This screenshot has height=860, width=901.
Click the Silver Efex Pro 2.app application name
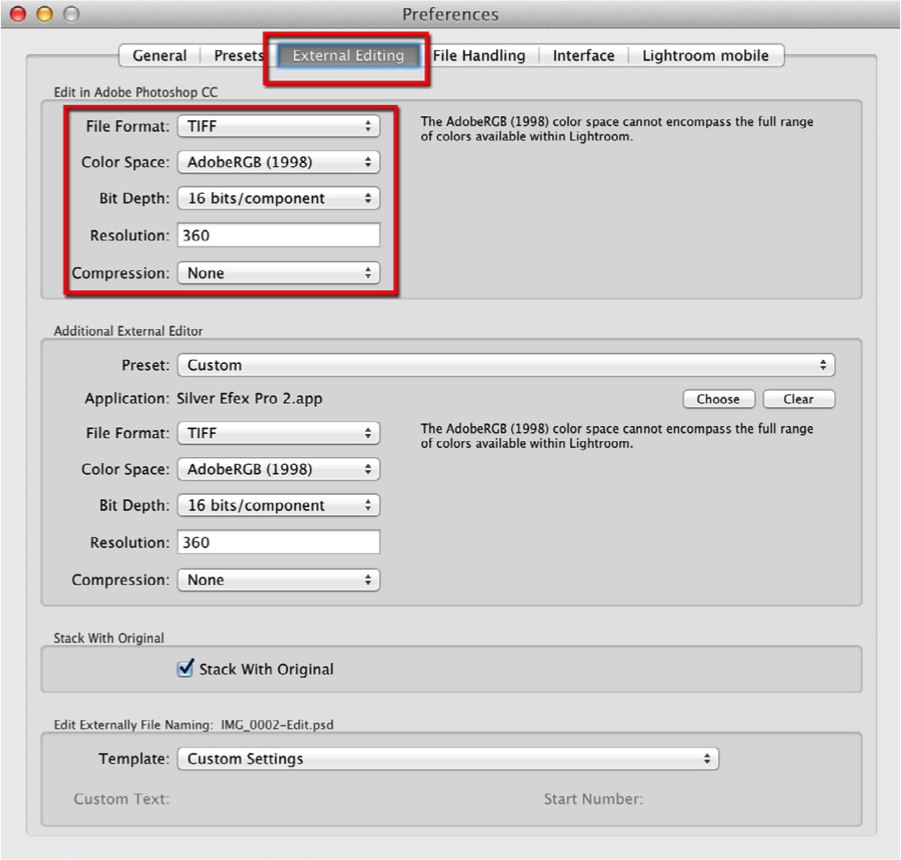249,399
